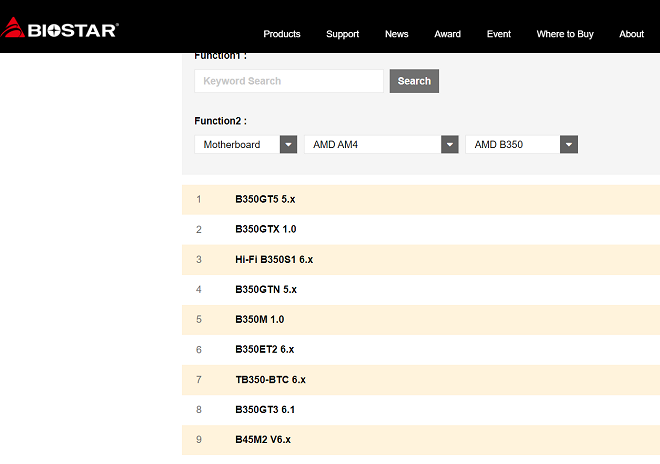Open the Event page
Viewport: 660px width, 464px height.
coord(498,34)
